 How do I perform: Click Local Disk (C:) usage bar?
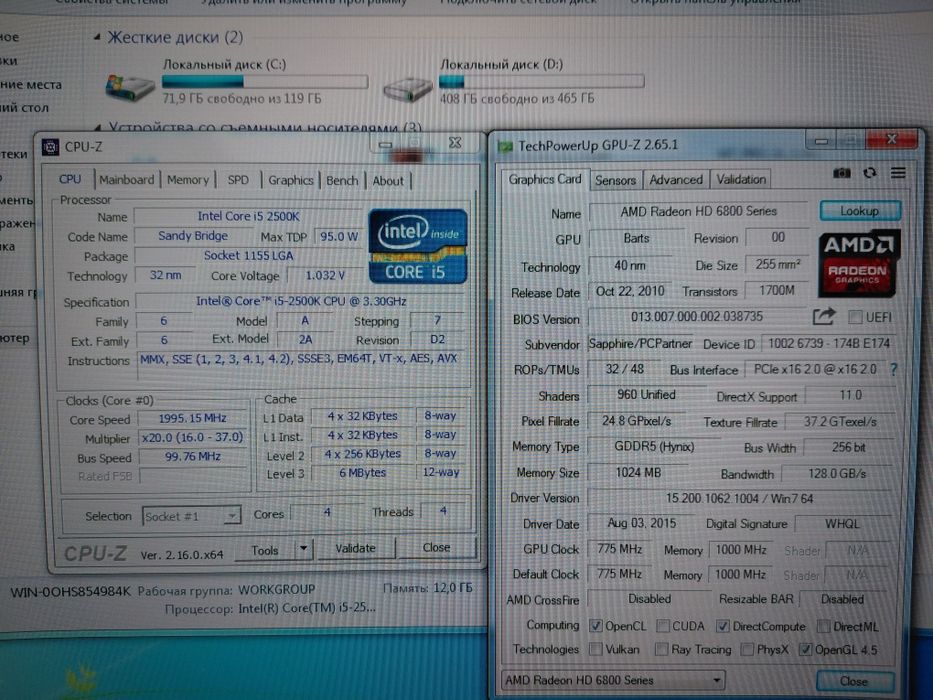(x=265, y=81)
